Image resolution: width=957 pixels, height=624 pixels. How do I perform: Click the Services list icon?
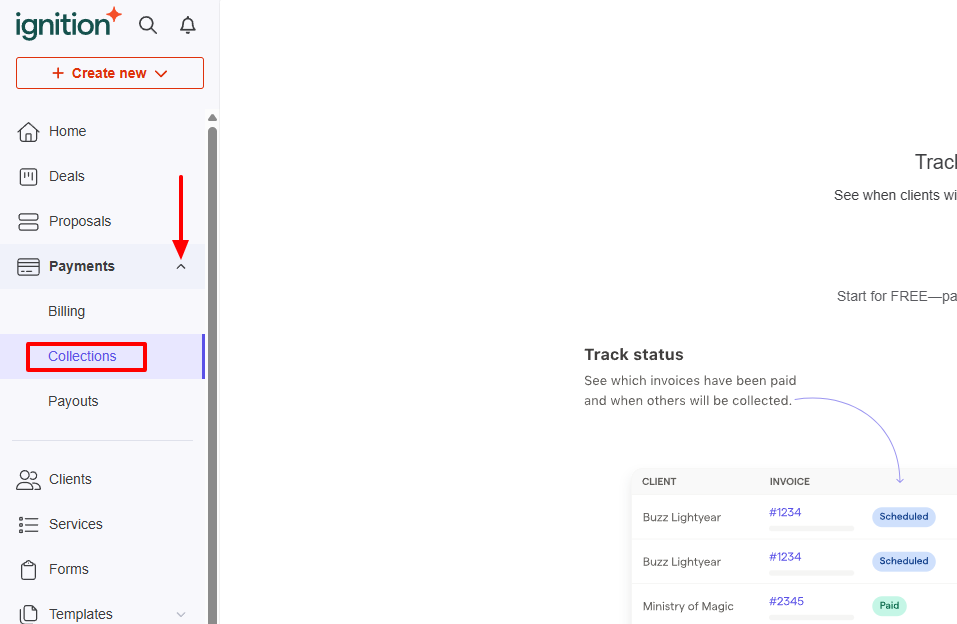(x=28, y=524)
